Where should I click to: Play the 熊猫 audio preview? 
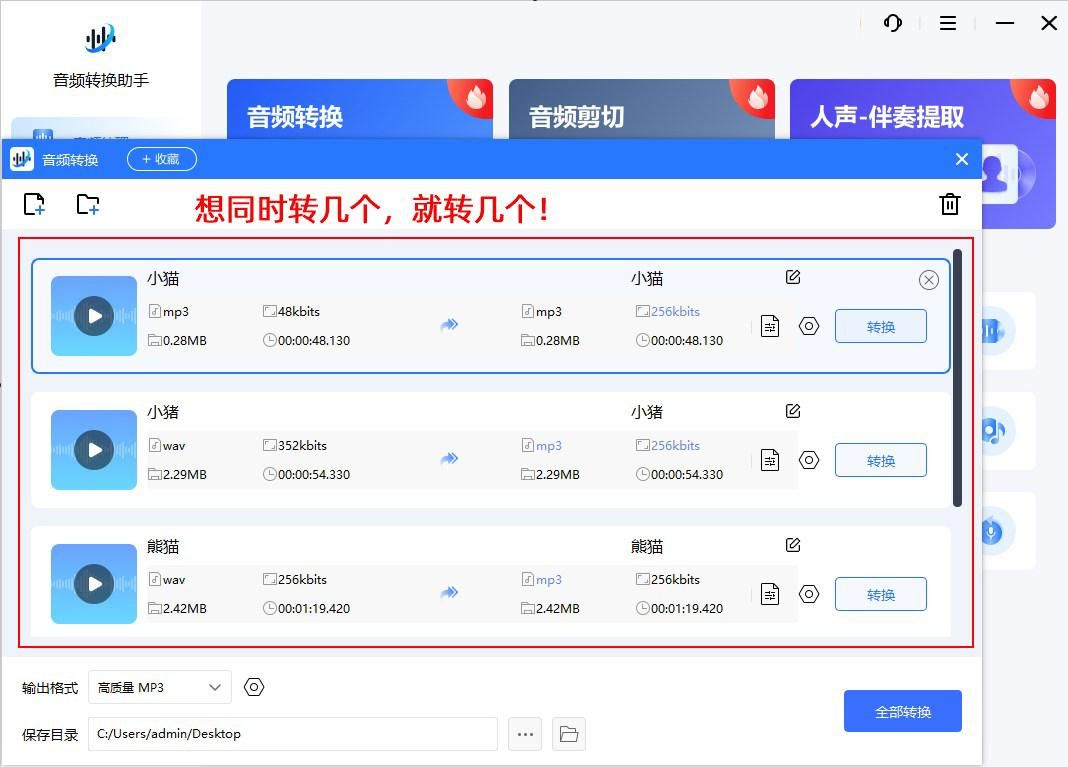pos(93,584)
